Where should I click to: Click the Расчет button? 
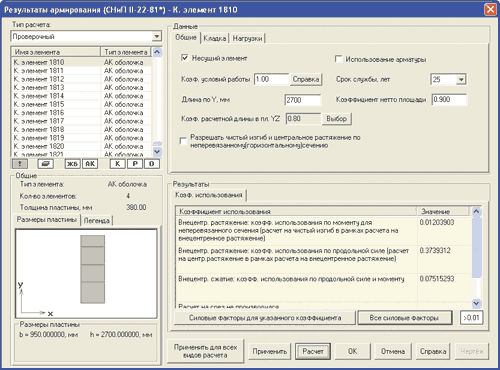(x=313, y=351)
